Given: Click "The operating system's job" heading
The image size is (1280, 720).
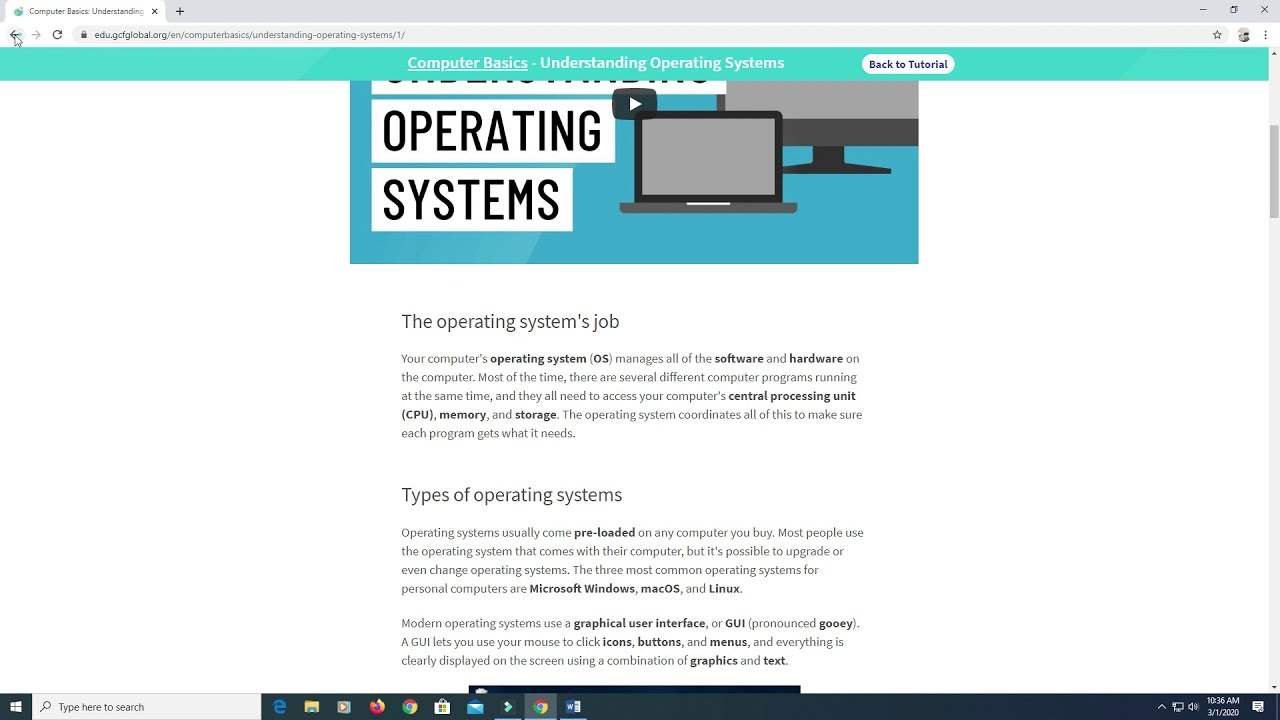Looking at the screenshot, I should coord(510,321).
